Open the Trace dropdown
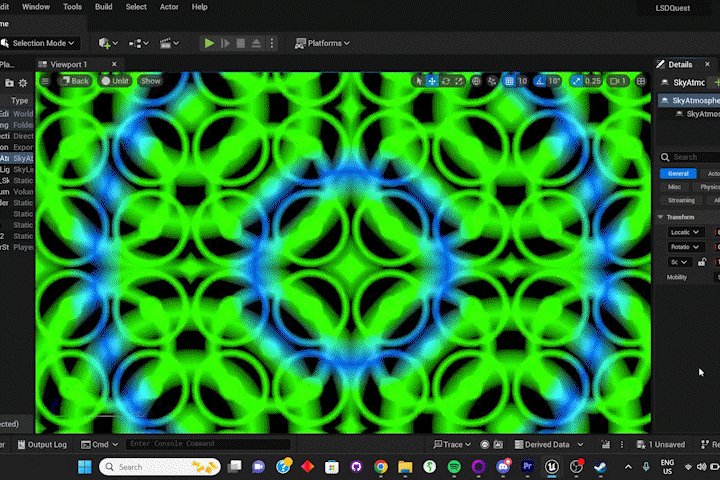Image resolution: width=720 pixels, height=480 pixels. point(452,444)
